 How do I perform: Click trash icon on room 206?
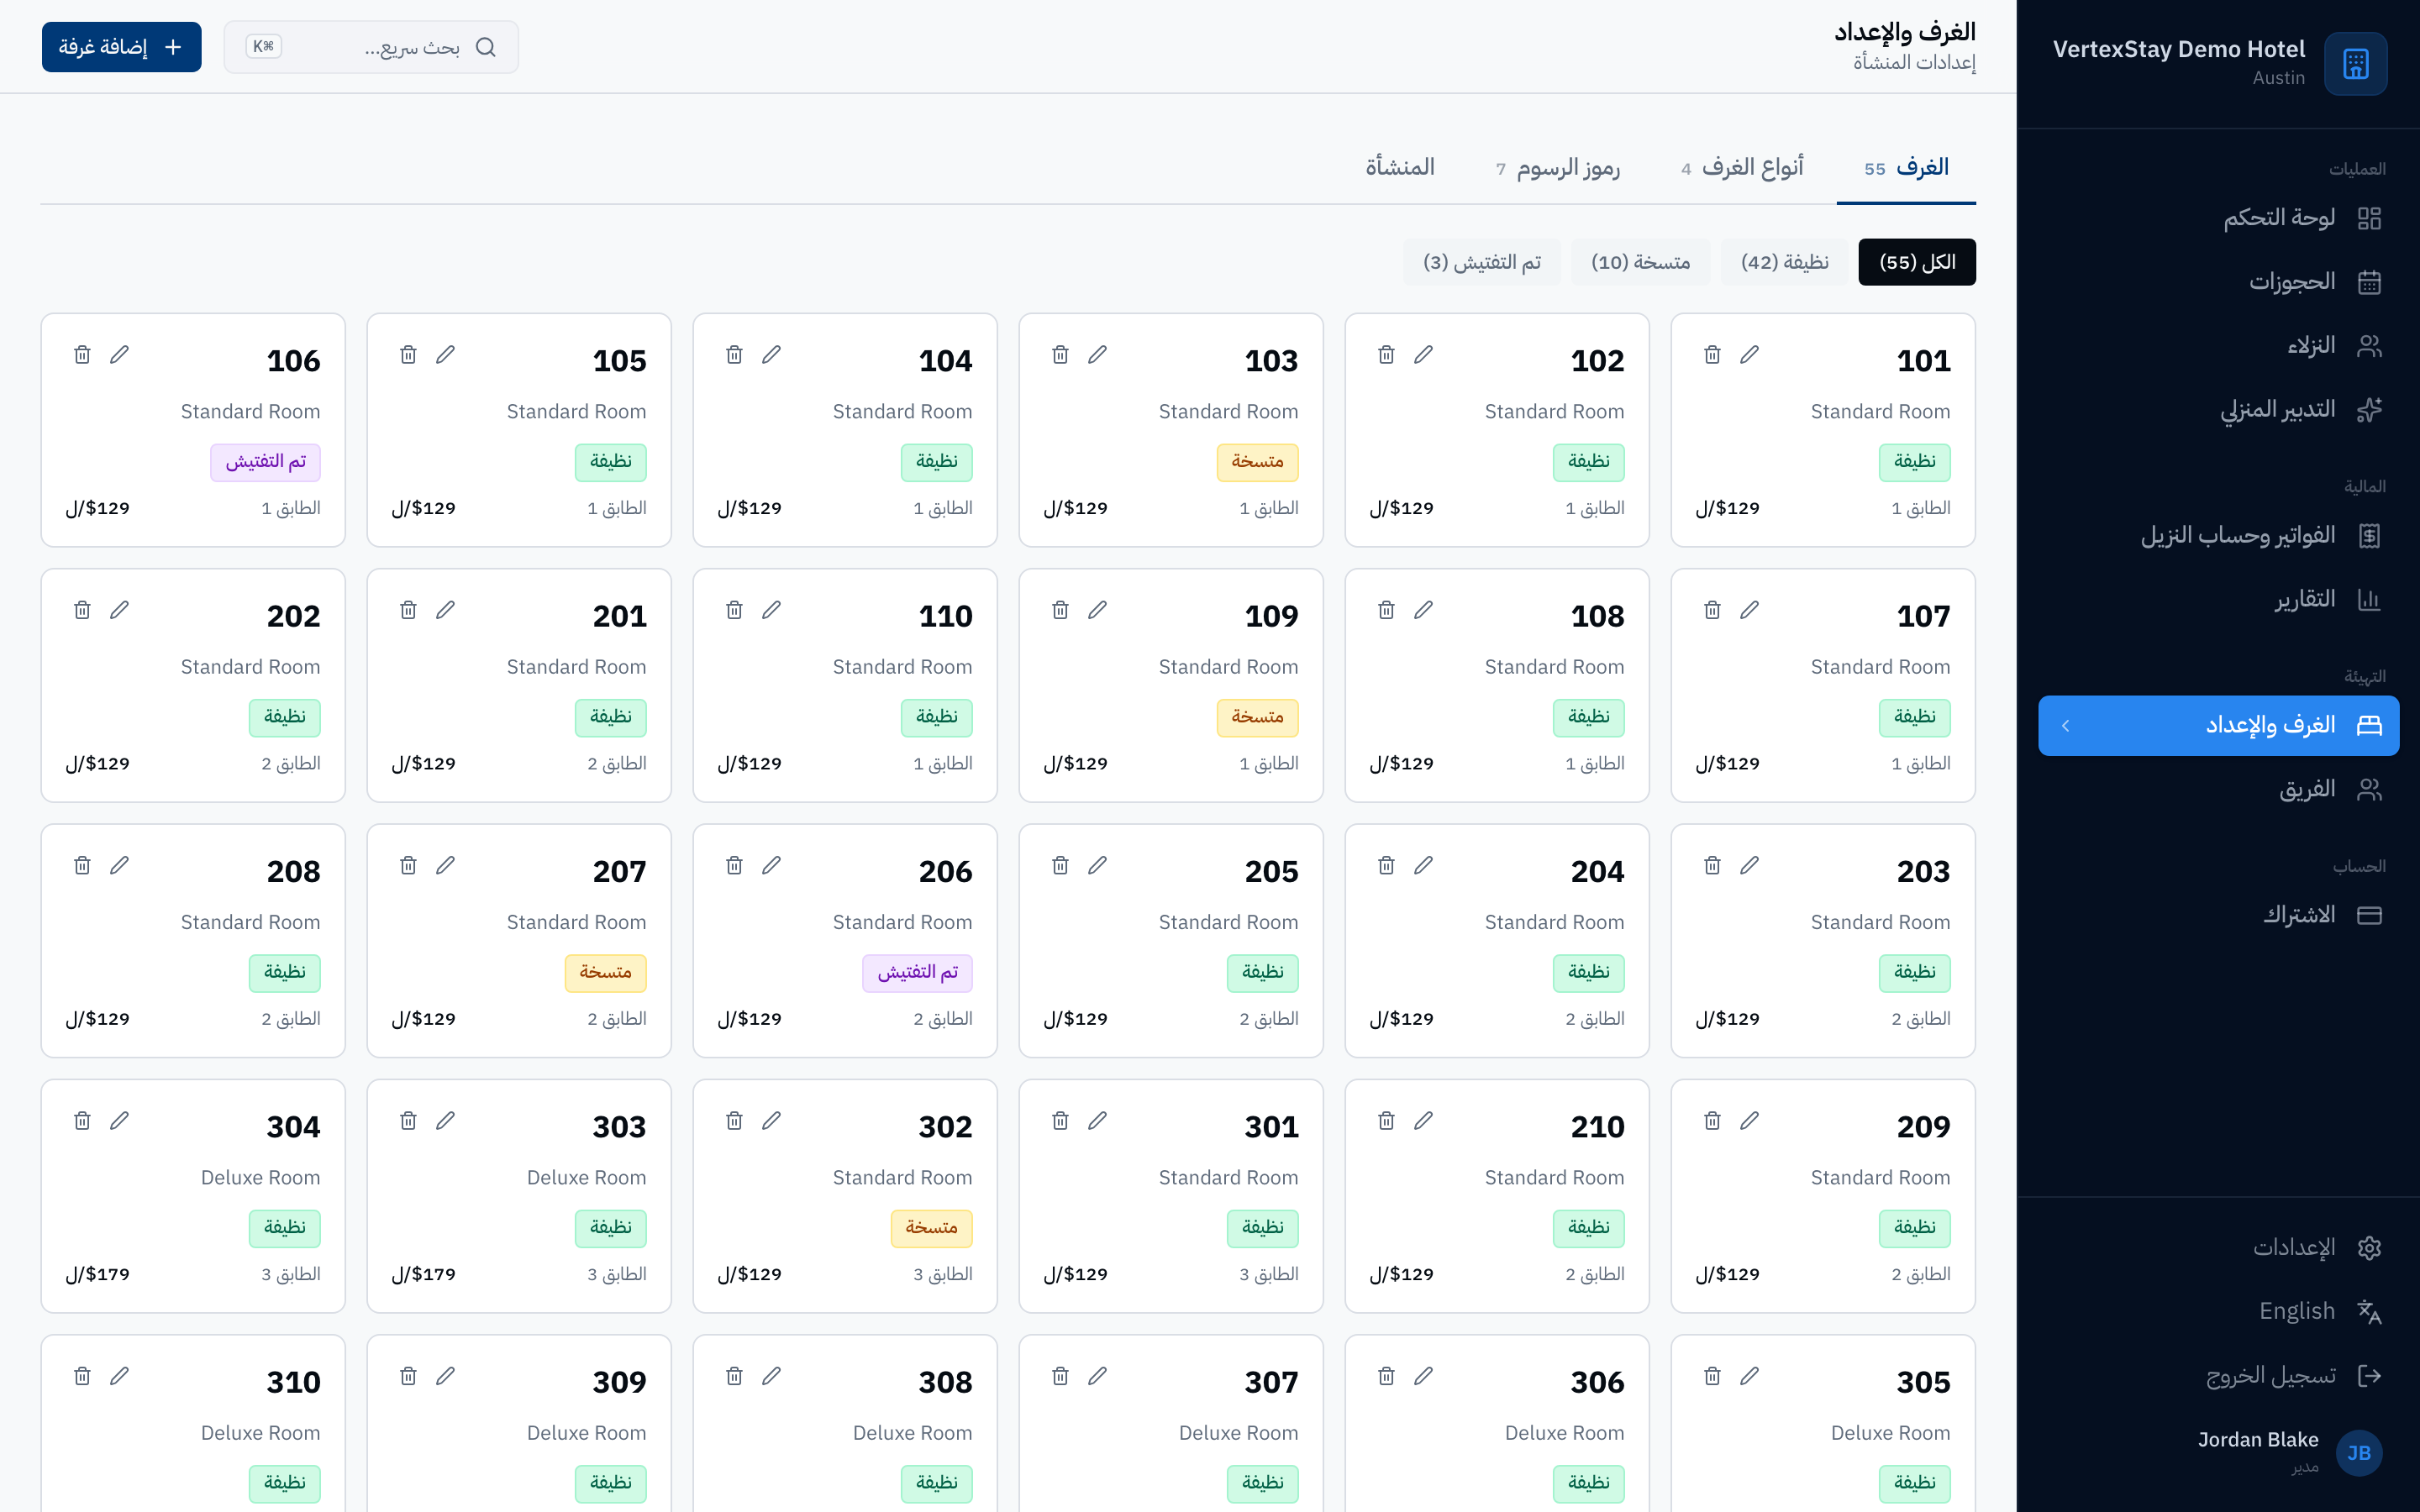click(734, 865)
